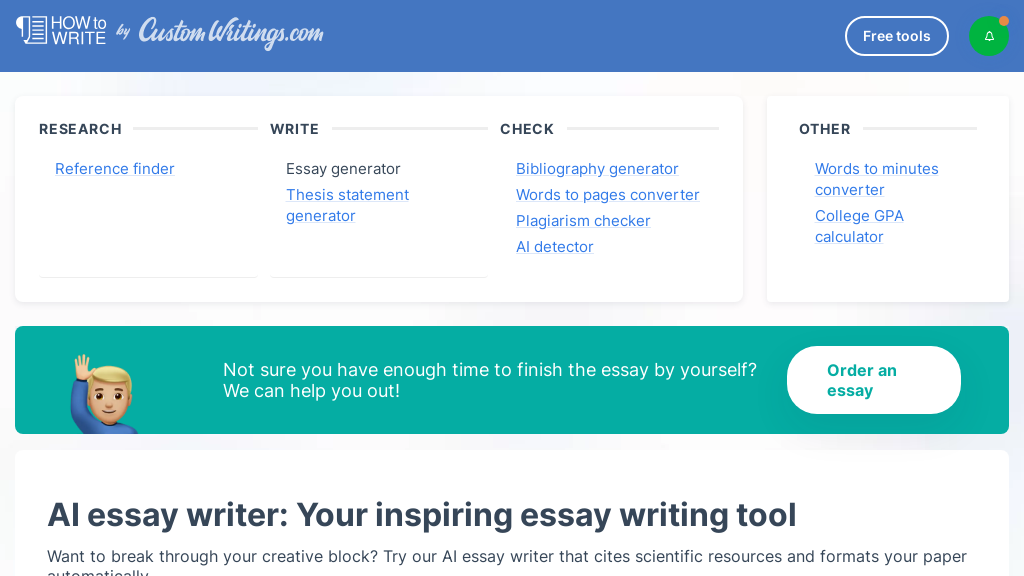1024x576 pixels.
Task: Open notifications via the green bell icon
Action: click(x=989, y=35)
